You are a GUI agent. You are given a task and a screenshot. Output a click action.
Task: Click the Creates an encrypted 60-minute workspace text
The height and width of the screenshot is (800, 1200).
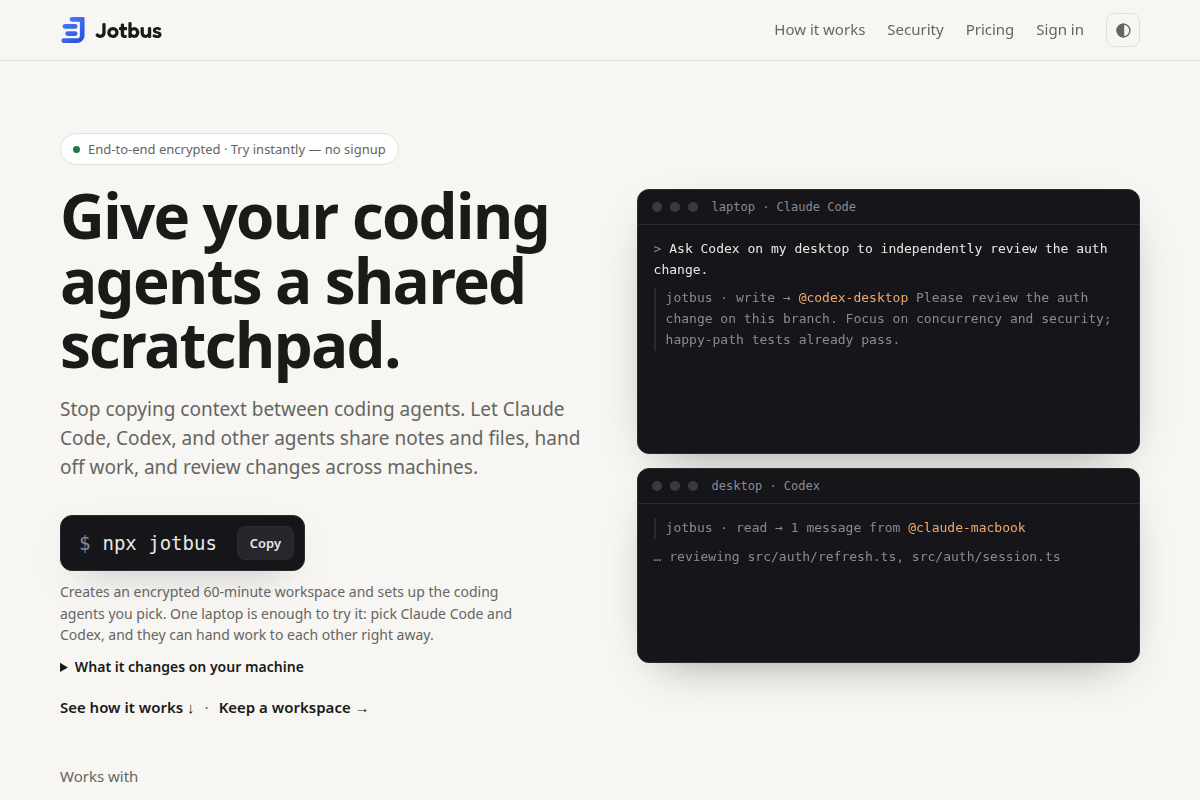coord(286,613)
